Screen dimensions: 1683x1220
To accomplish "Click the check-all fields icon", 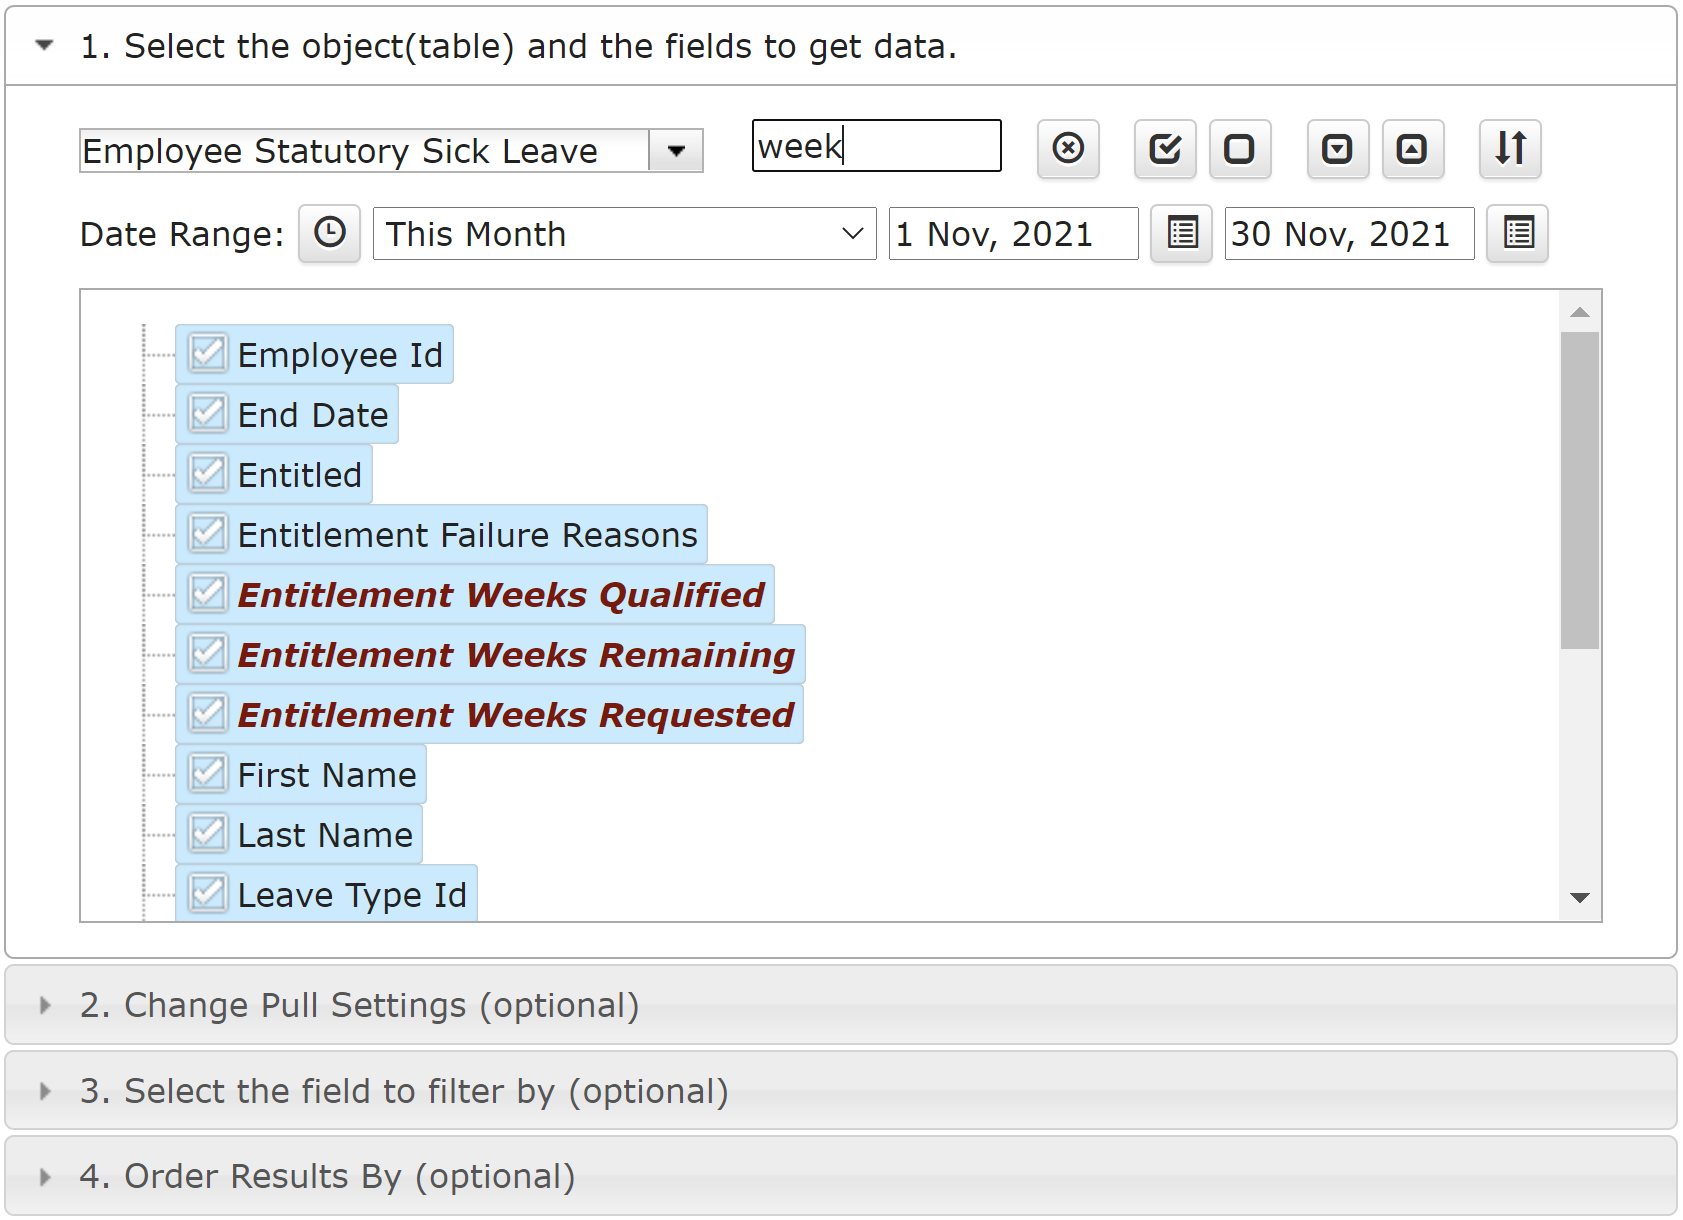I will 1165,149.
